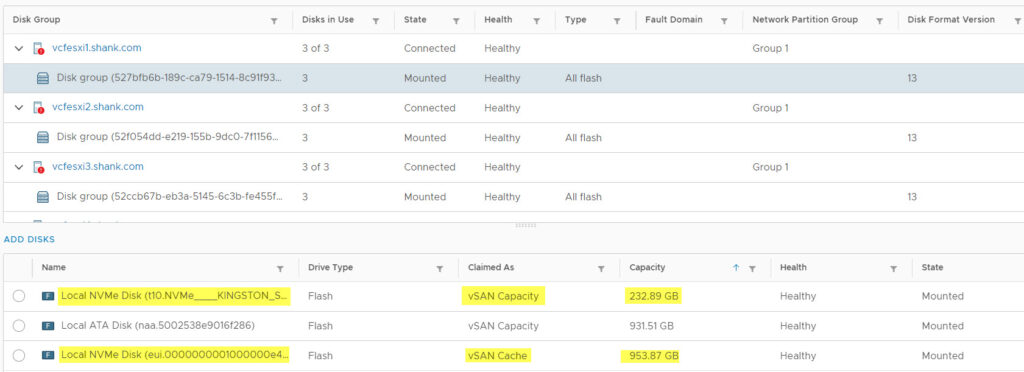Click Local NVMe Disk (t10.NVMe KINGSTON) name
The height and width of the screenshot is (372, 1024).
(175, 296)
